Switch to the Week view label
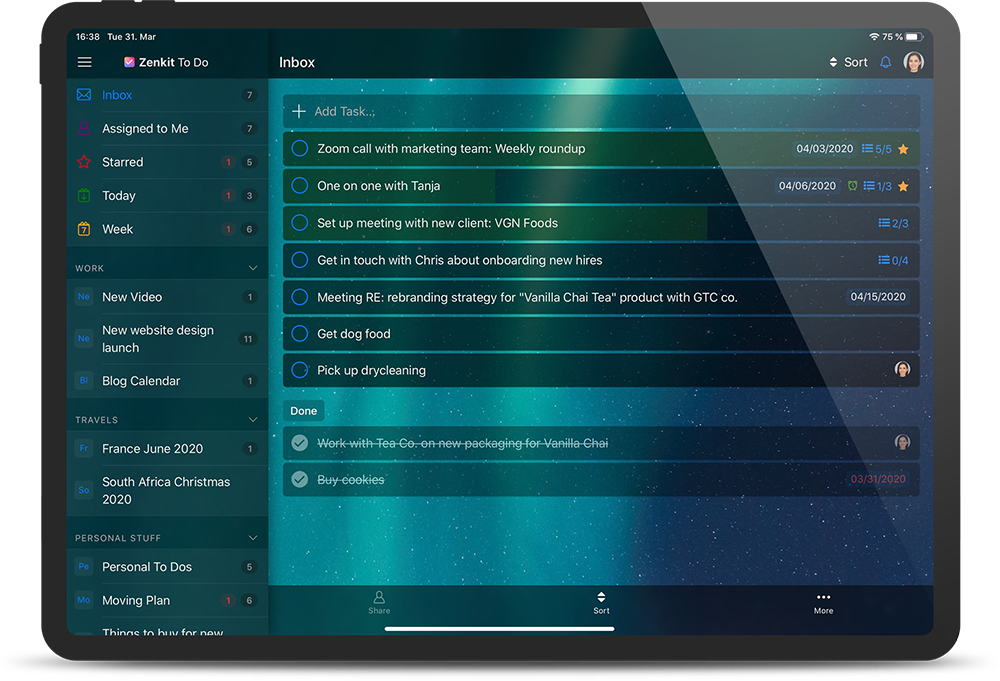This screenshot has width=1000, height=681. [117, 229]
